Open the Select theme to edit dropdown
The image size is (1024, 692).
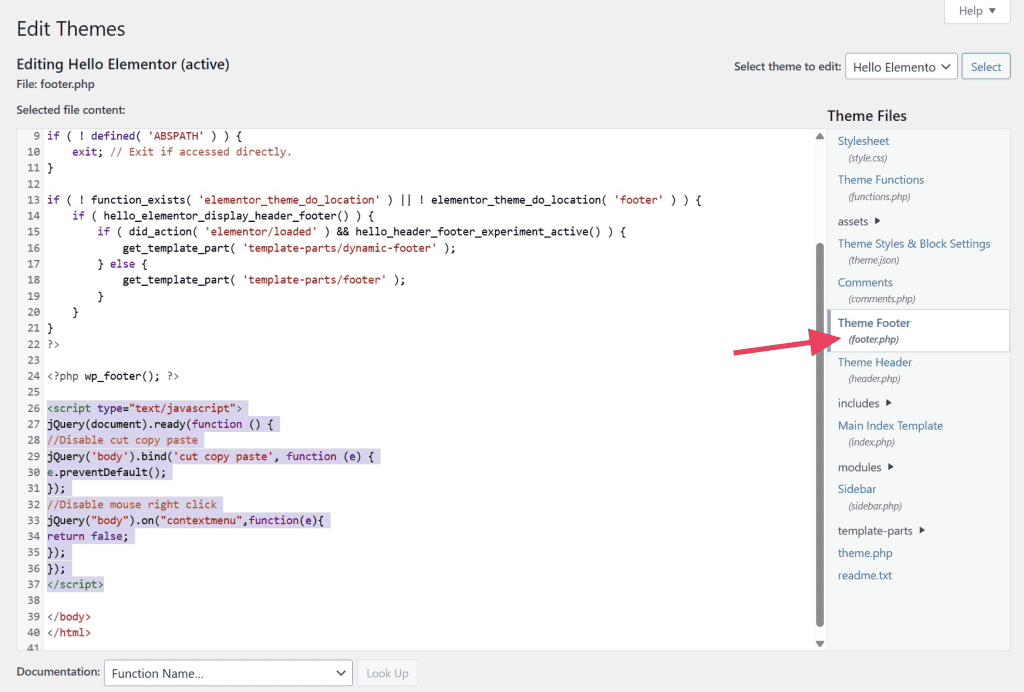[x=901, y=67]
